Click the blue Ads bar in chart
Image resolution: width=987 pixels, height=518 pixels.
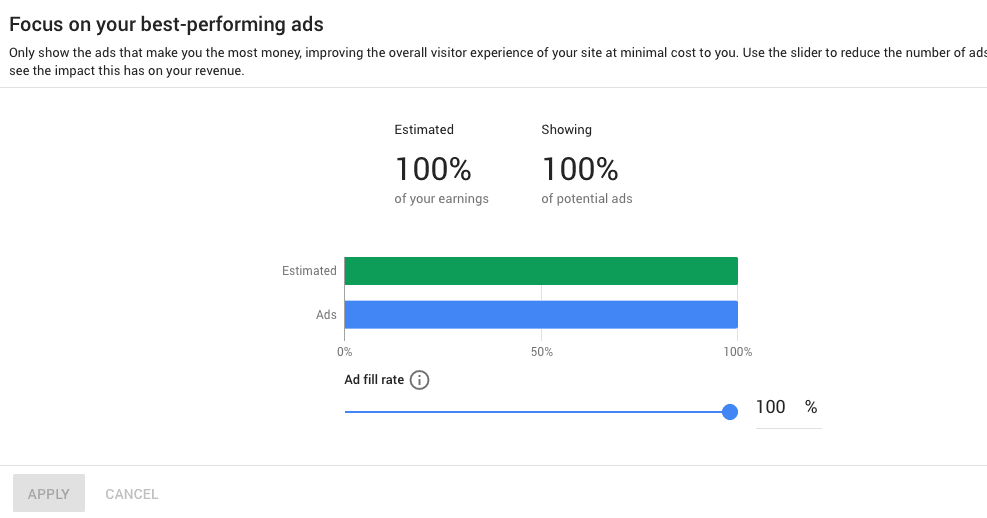click(541, 314)
